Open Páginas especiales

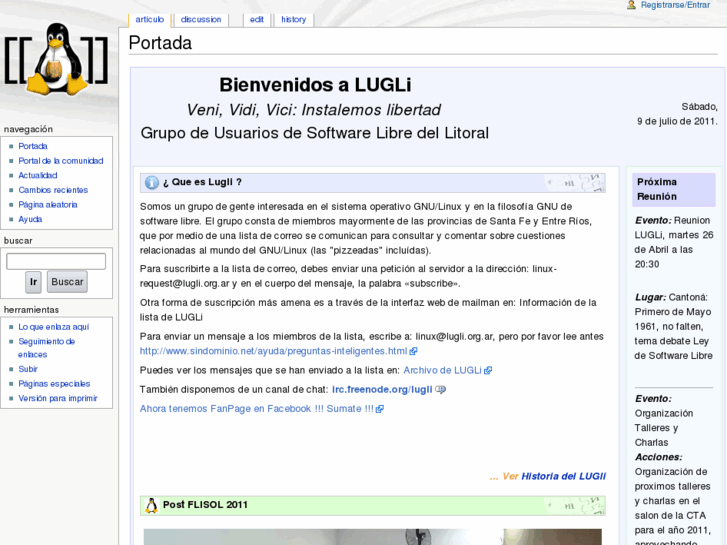pyautogui.click(x=54, y=384)
